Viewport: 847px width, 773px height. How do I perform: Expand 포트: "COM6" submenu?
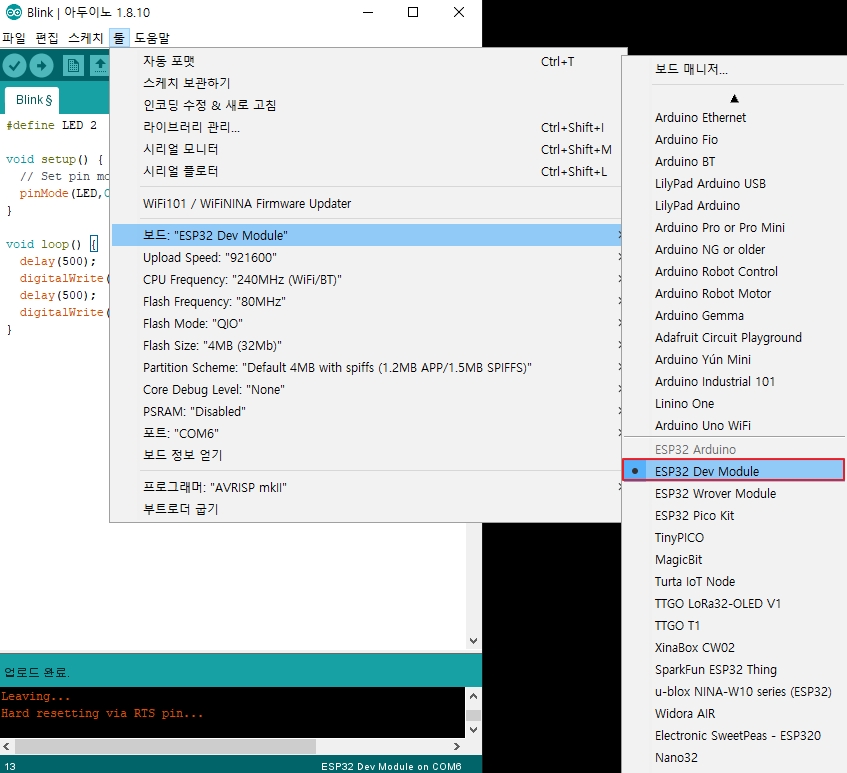pyautogui.click(x=366, y=434)
